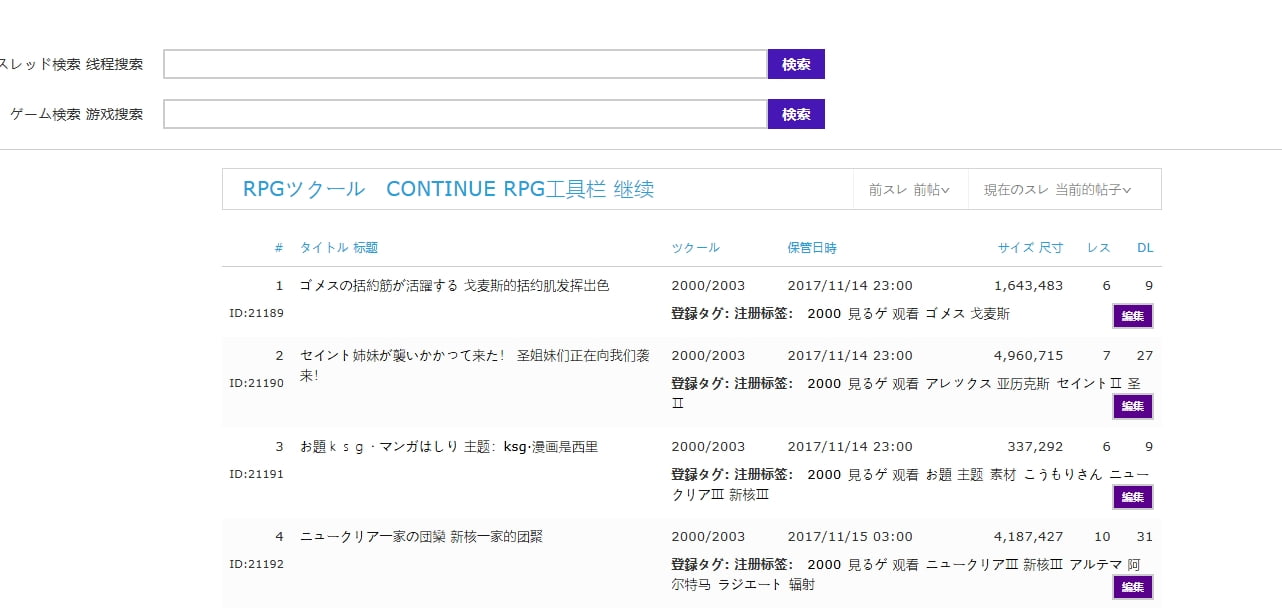Click the 検索 button beside ゲーム検索
The height and width of the screenshot is (614, 1282).
(796, 114)
